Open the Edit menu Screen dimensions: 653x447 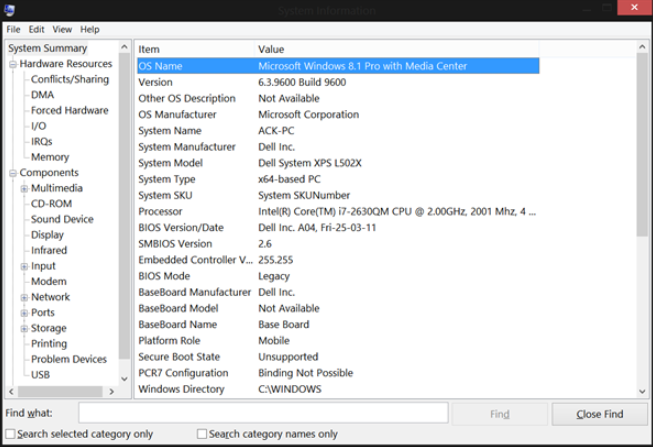(36, 30)
